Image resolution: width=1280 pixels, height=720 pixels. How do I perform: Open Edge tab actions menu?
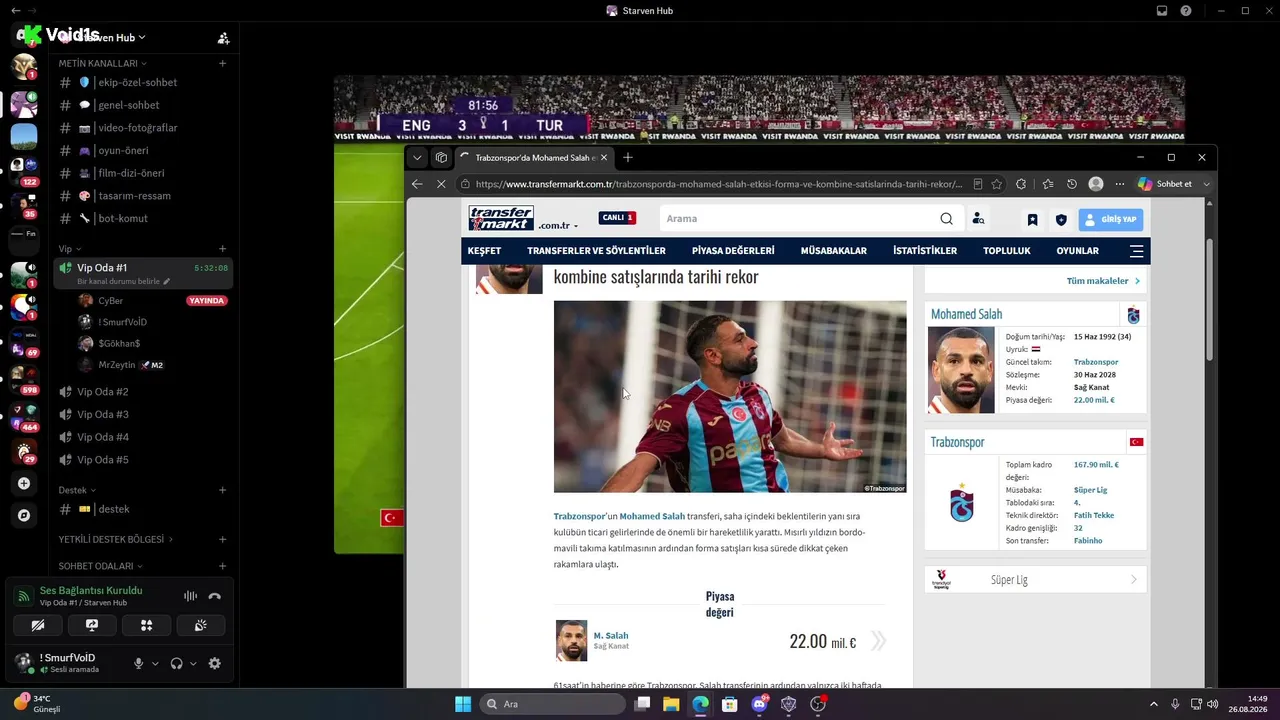pos(418,157)
